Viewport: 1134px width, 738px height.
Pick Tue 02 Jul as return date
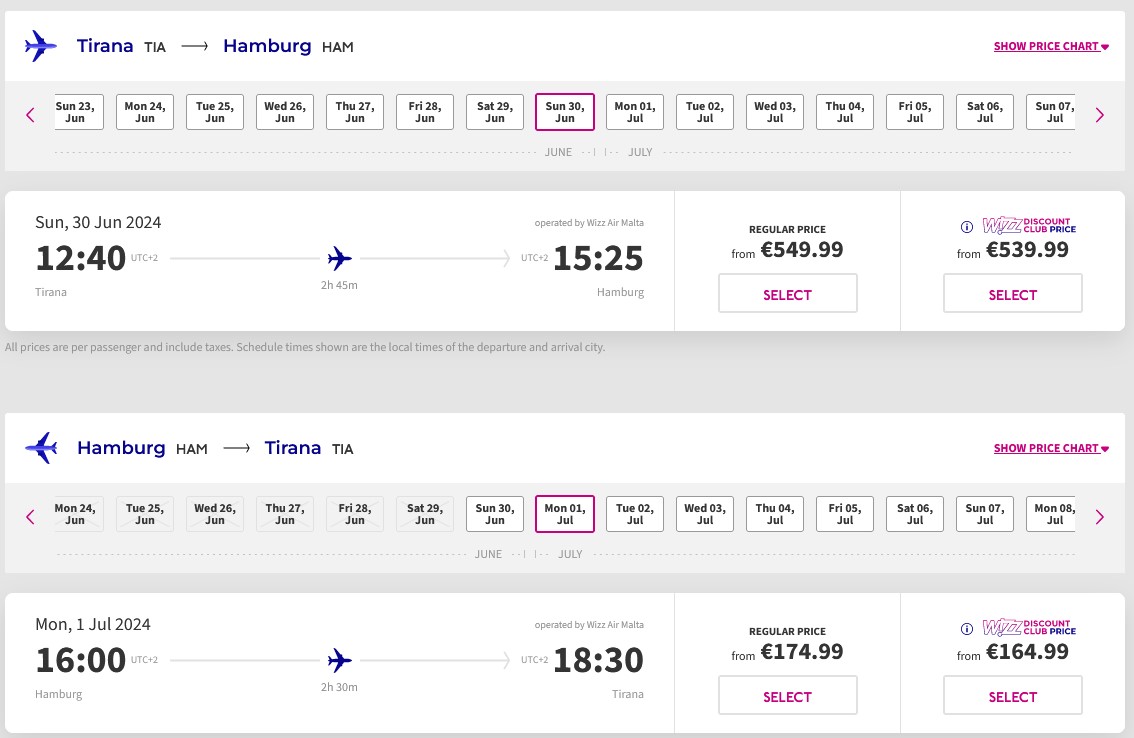click(635, 514)
